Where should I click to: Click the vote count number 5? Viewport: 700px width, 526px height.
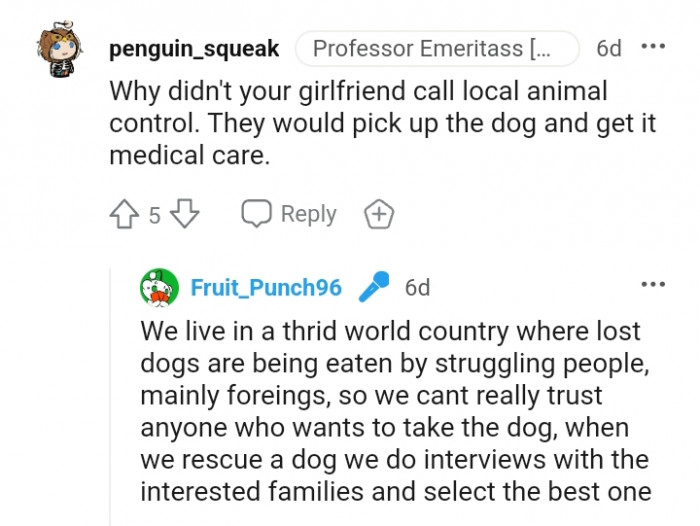click(x=154, y=215)
